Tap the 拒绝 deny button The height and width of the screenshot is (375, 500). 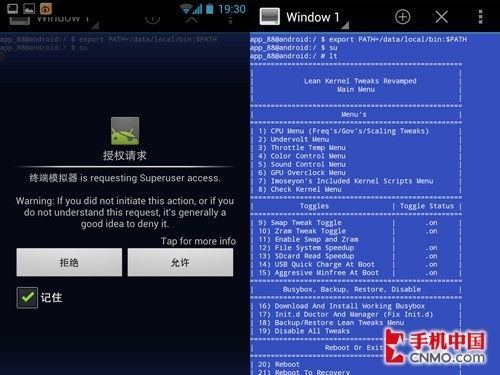click(x=69, y=262)
